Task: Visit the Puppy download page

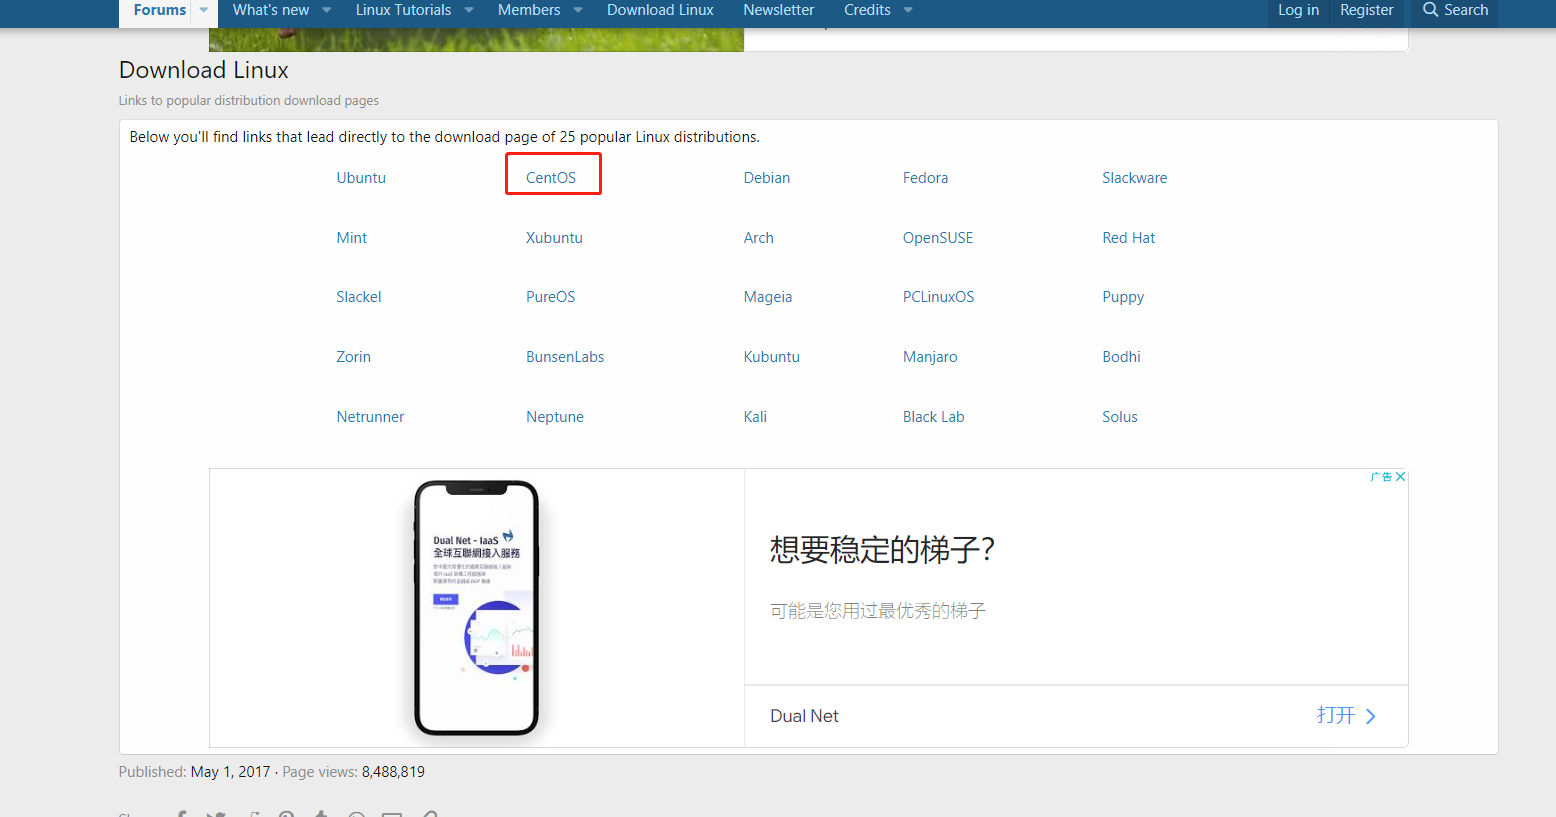Action: pyautogui.click(x=1123, y=297)
